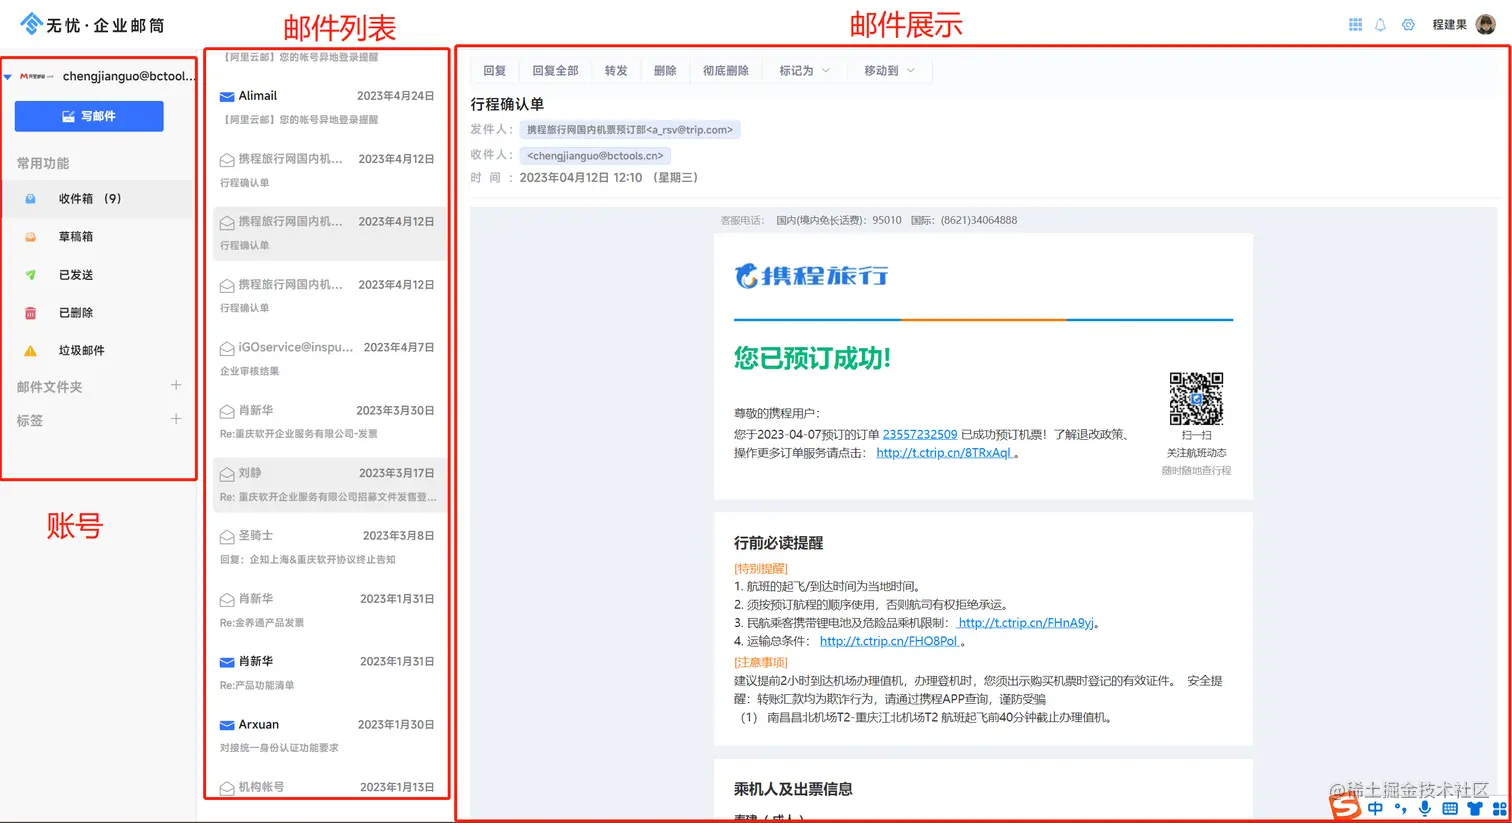Click the Sogou input method S logo
This screenshot has height=823, width=1512.
1345,807
